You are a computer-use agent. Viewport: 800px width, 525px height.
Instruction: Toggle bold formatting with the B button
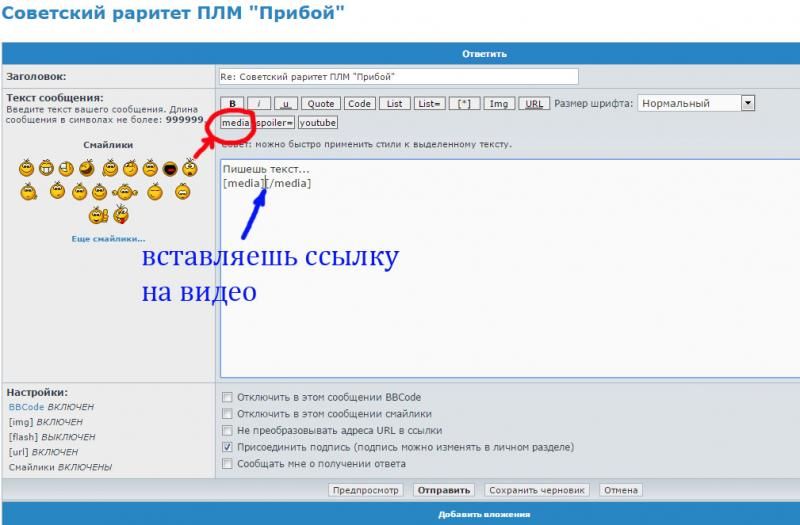click(x=232, y=104)
